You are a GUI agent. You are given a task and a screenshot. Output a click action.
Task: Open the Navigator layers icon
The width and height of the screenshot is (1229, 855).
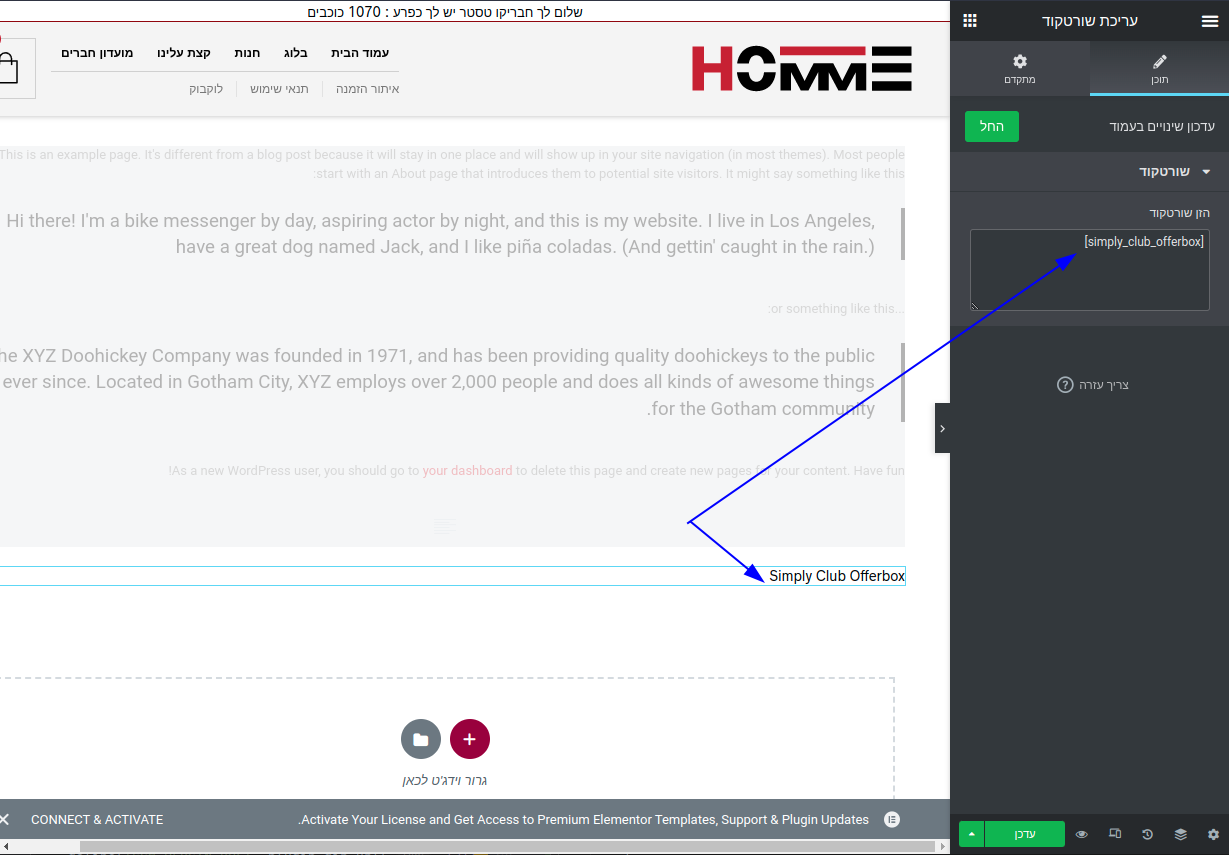click(1180, 834)
